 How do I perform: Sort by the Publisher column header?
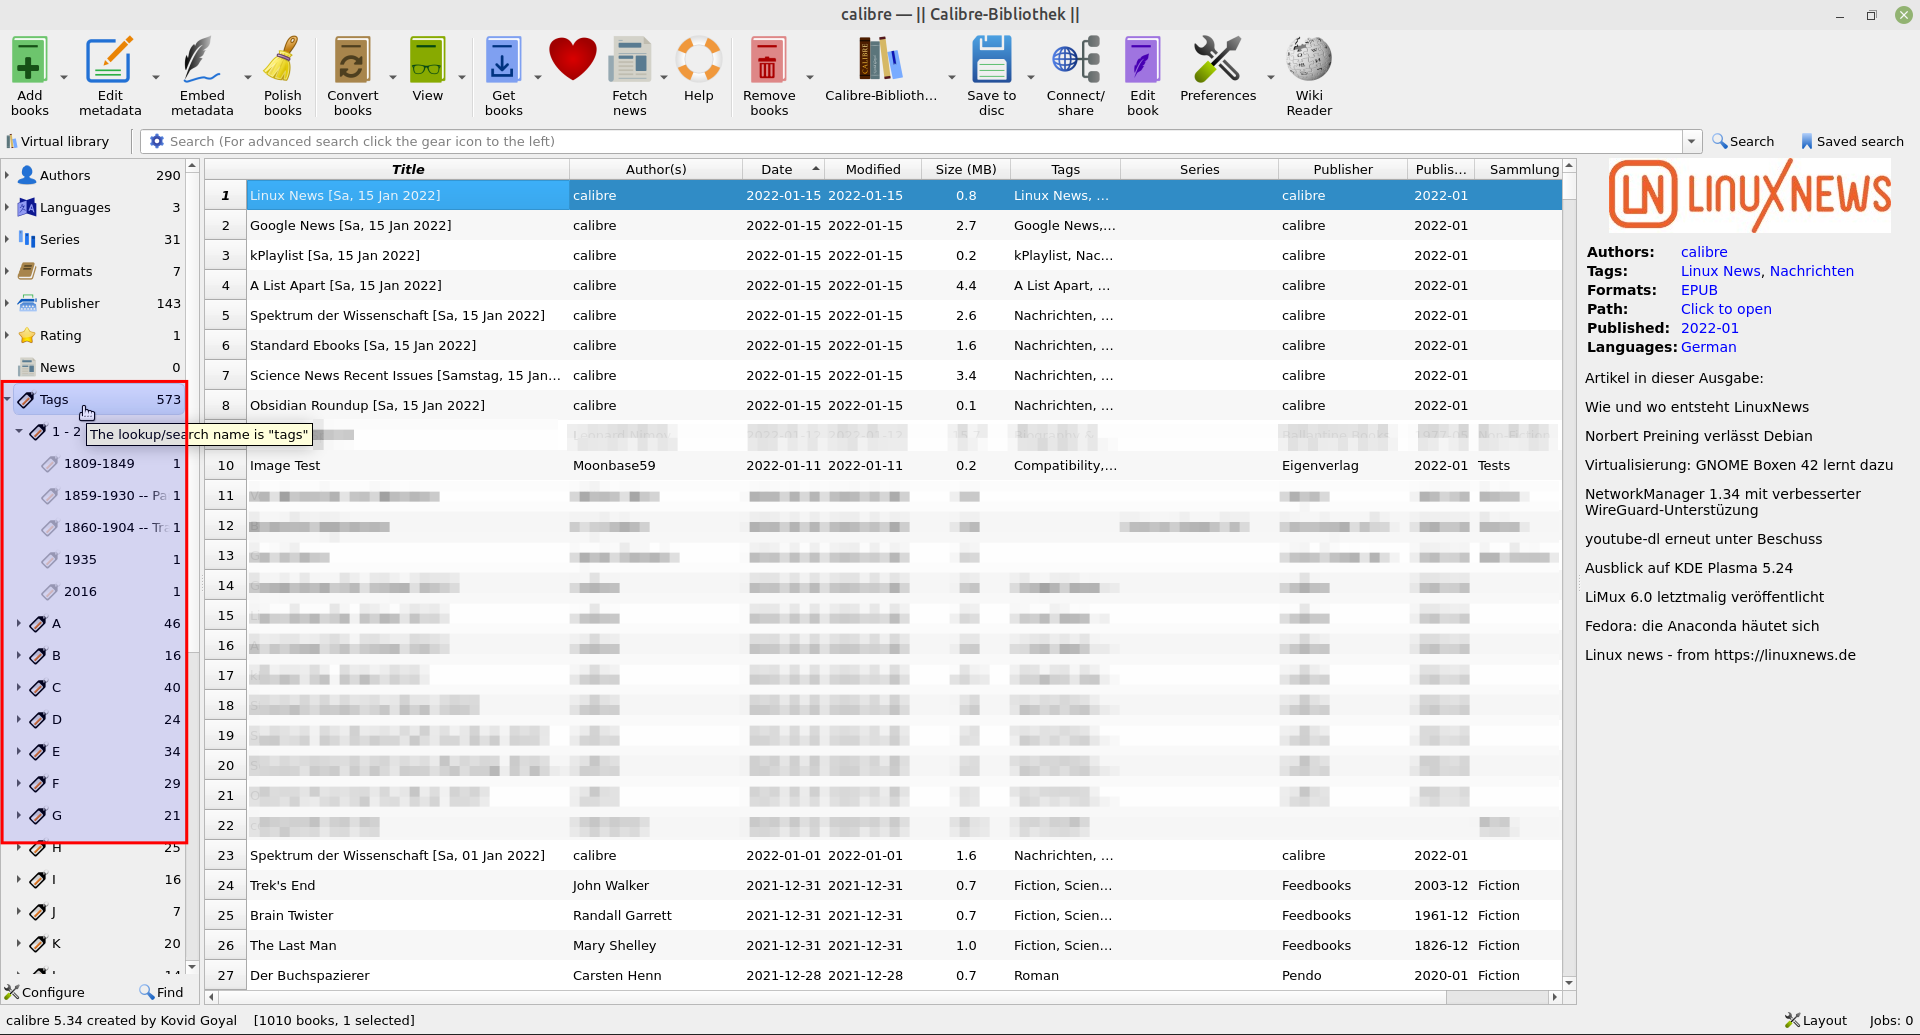tap(1343, 169)
